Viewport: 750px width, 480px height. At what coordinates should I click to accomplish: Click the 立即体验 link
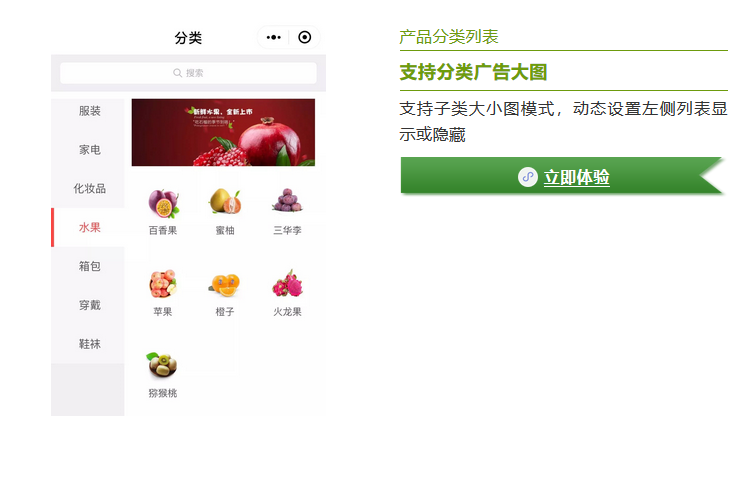pos(576,177)
